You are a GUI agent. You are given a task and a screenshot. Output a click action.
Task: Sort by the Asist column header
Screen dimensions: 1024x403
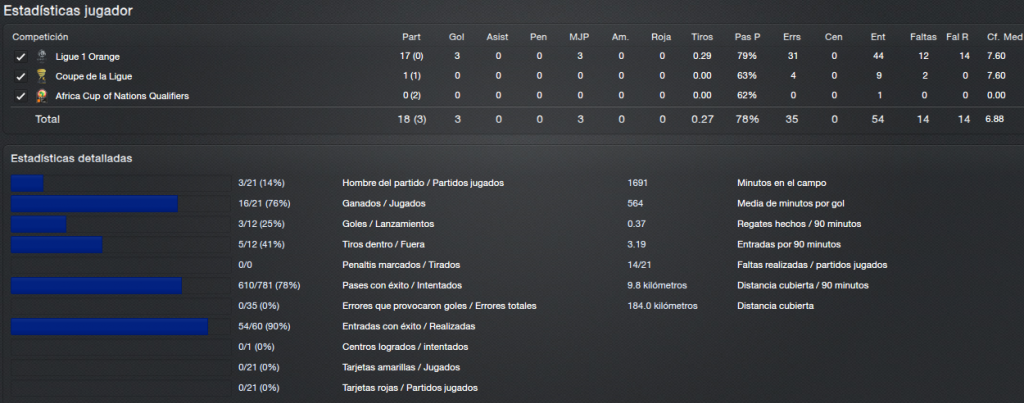click(497, 37)
